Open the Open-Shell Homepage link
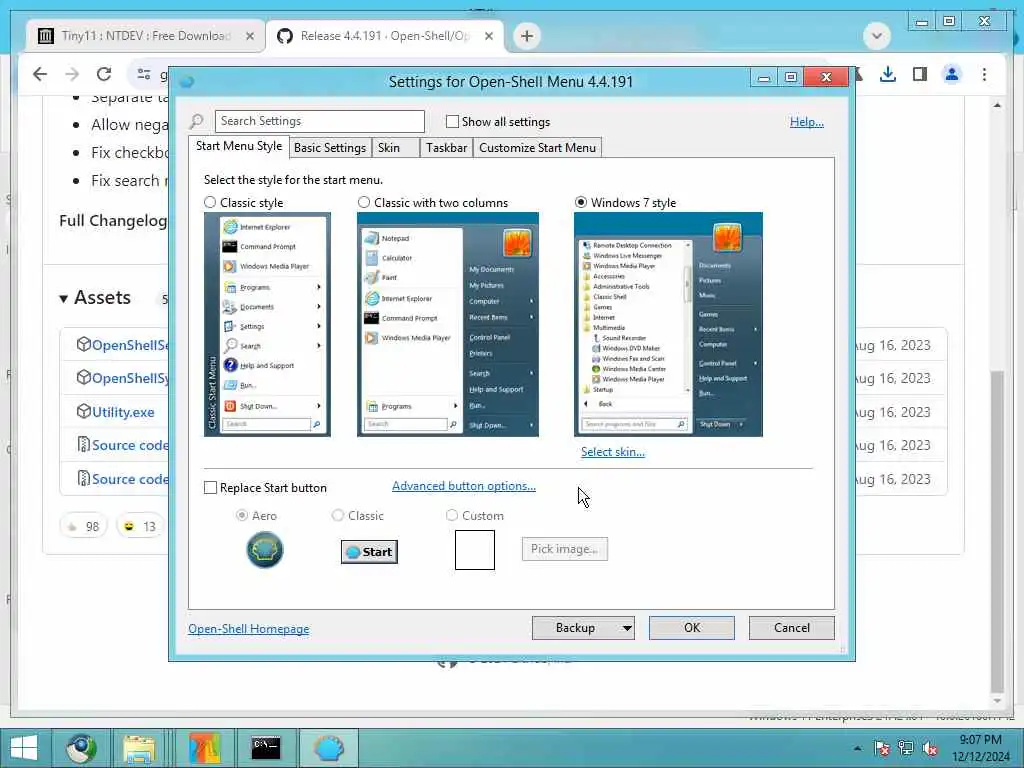1024x768 pixels. tap(249, 629)
